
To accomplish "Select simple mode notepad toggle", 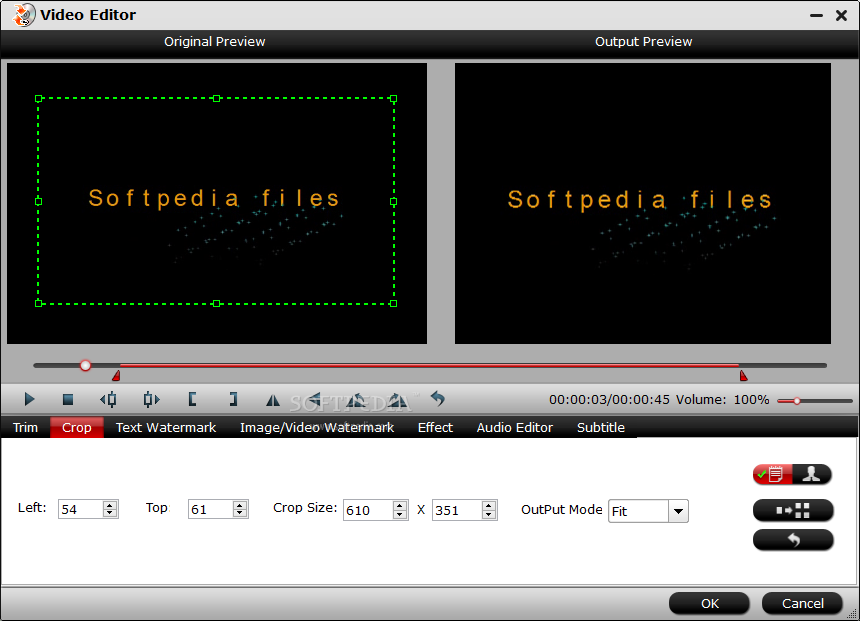I will pos(772,474).
